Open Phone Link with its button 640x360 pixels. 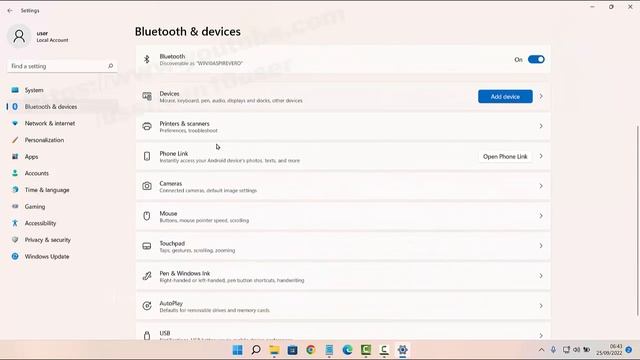[505, 156]
